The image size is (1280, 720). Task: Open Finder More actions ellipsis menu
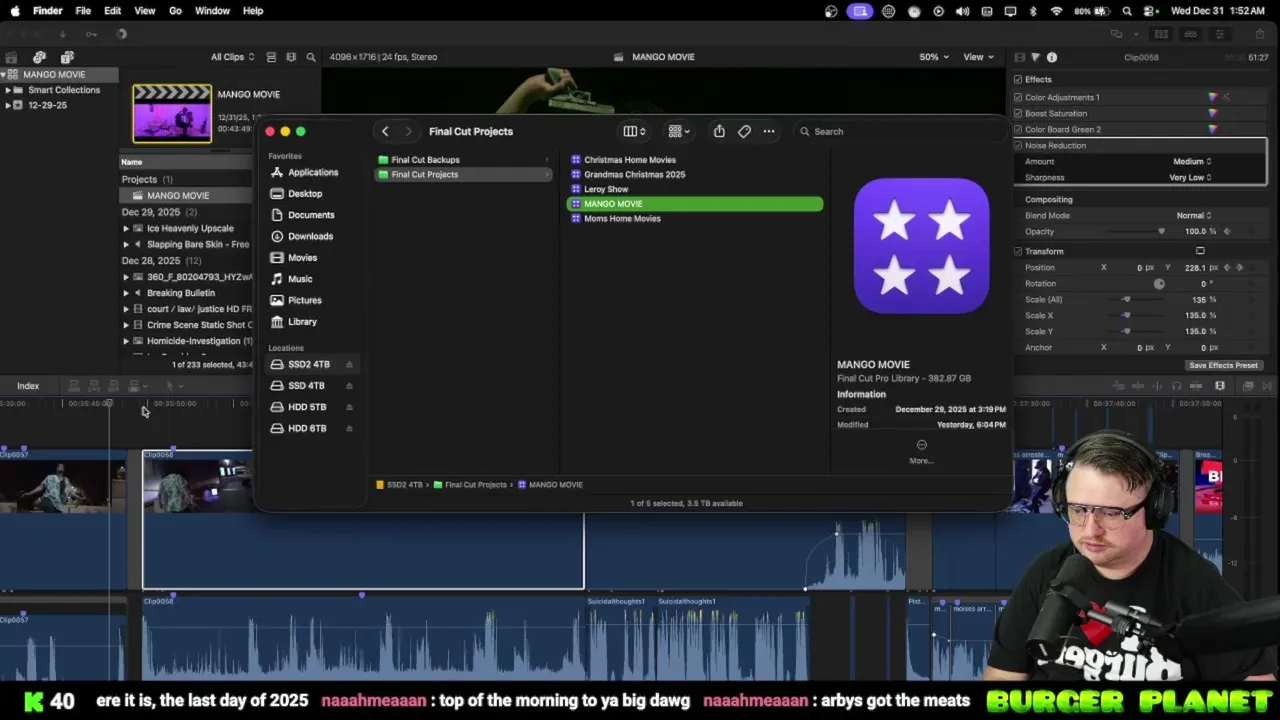[769, 131]
